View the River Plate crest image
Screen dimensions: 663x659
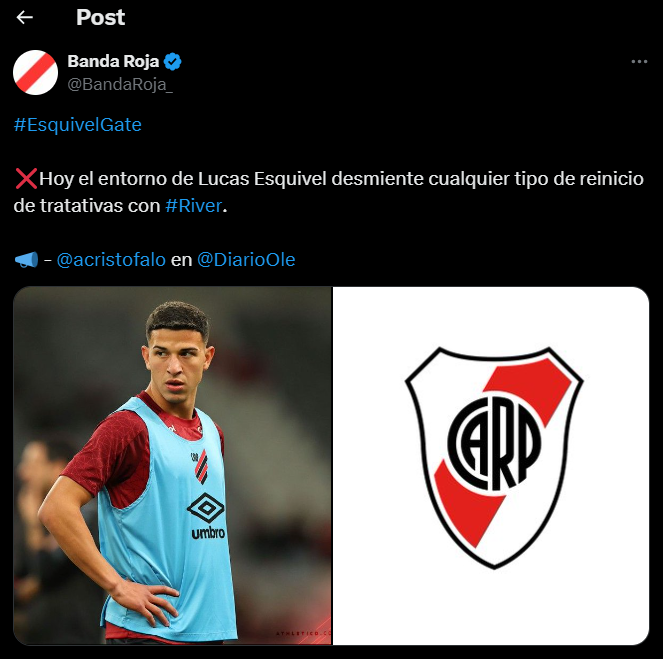tap(491, 466)
